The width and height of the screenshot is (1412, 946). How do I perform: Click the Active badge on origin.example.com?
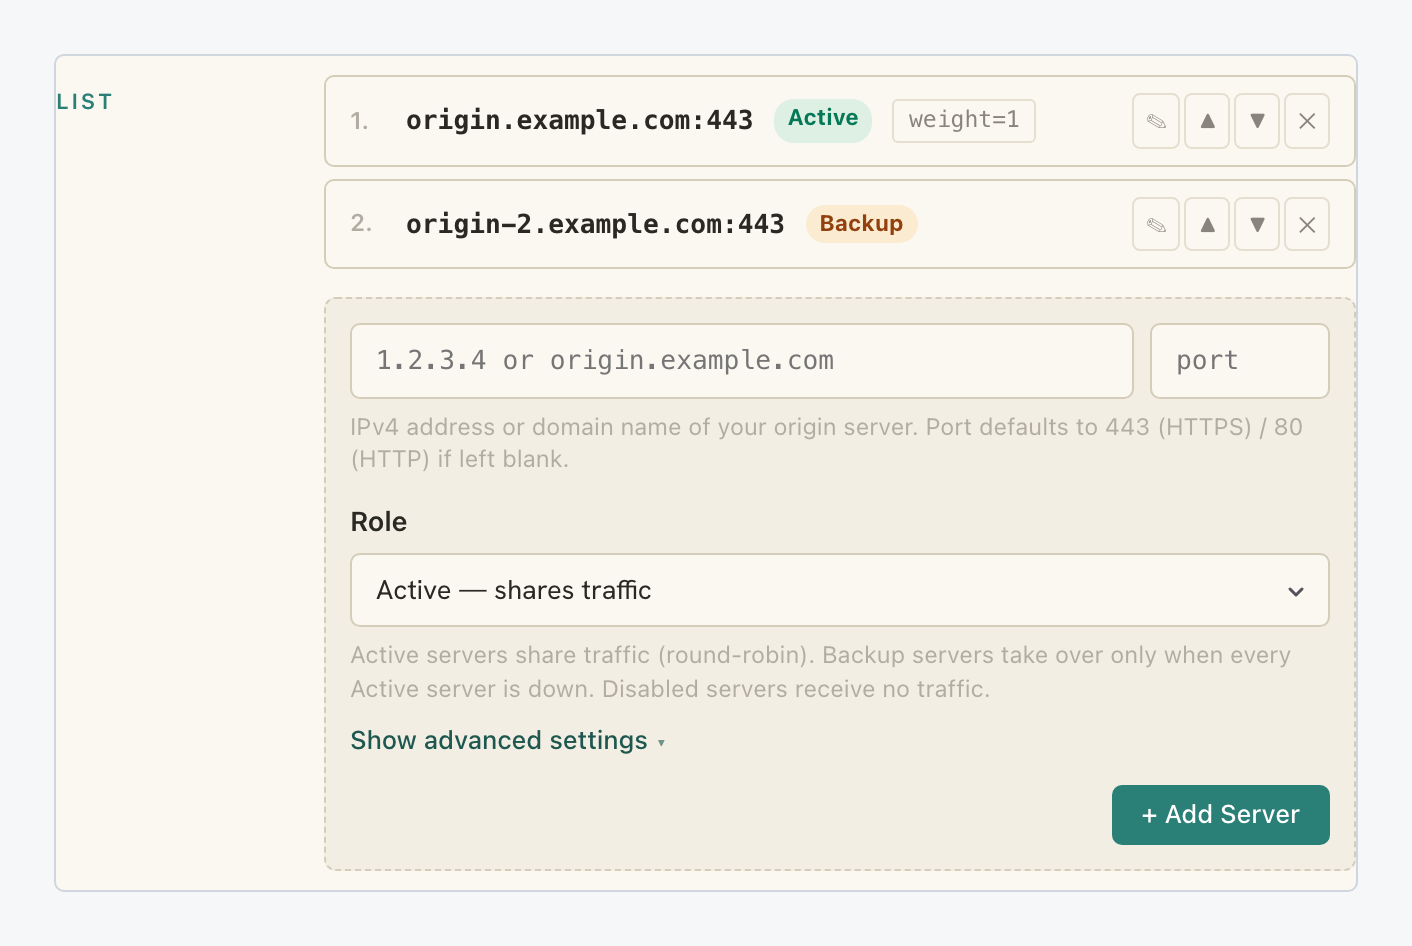click(x=823, y=119)
